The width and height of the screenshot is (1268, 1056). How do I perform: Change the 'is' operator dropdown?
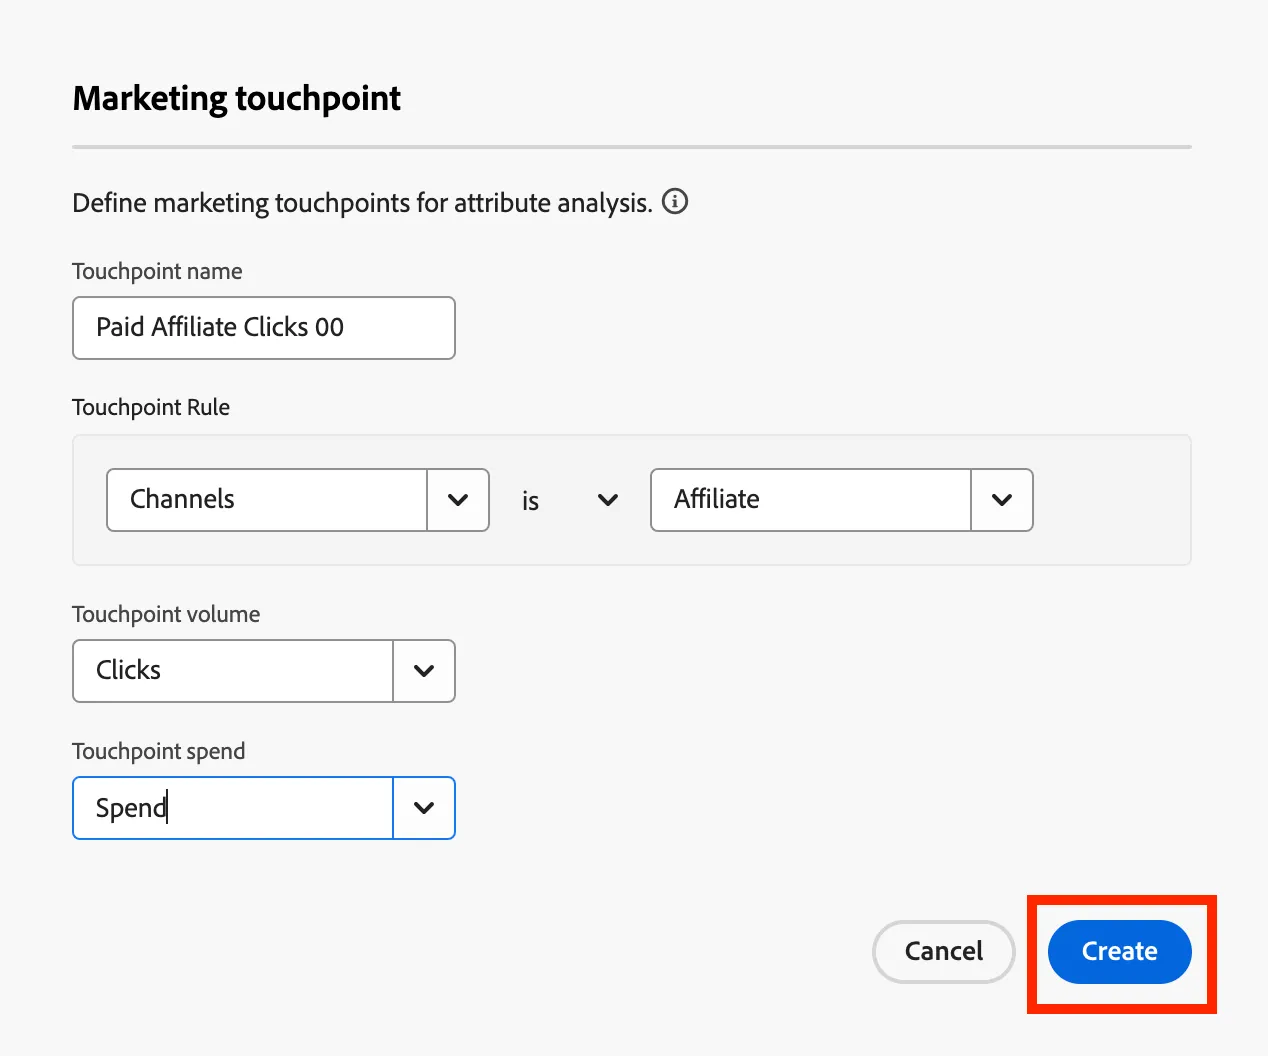569,500
